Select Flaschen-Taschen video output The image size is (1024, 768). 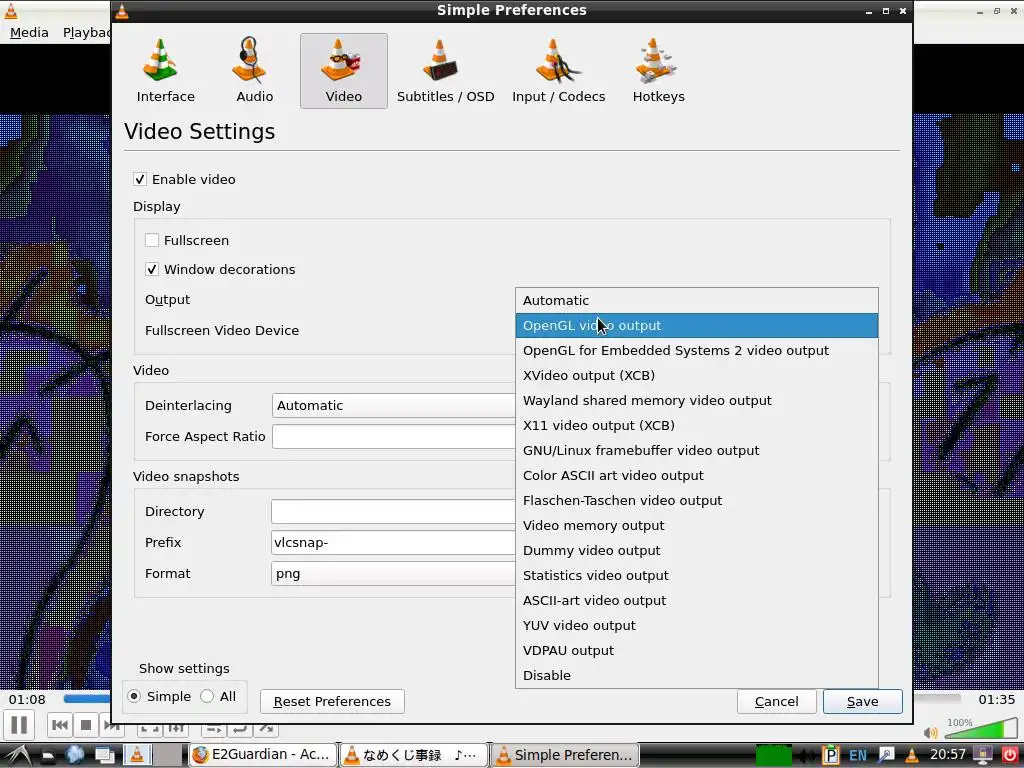coord(697,500)
